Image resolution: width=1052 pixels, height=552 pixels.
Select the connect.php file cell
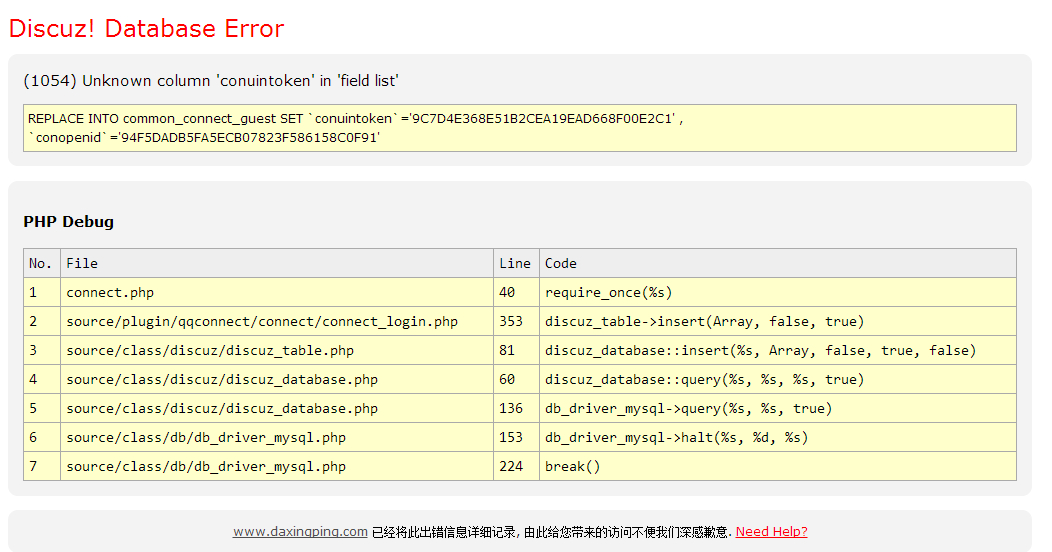coord(277,292)
